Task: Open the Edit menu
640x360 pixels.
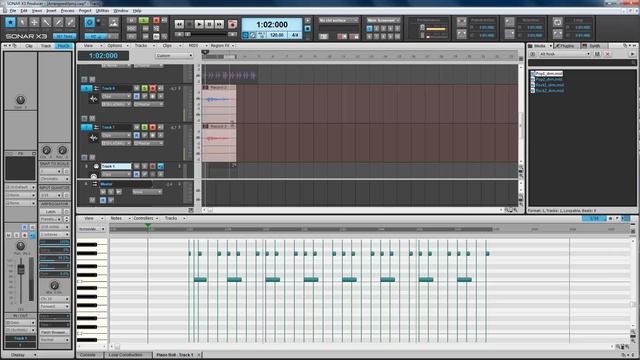Action: 24,11
